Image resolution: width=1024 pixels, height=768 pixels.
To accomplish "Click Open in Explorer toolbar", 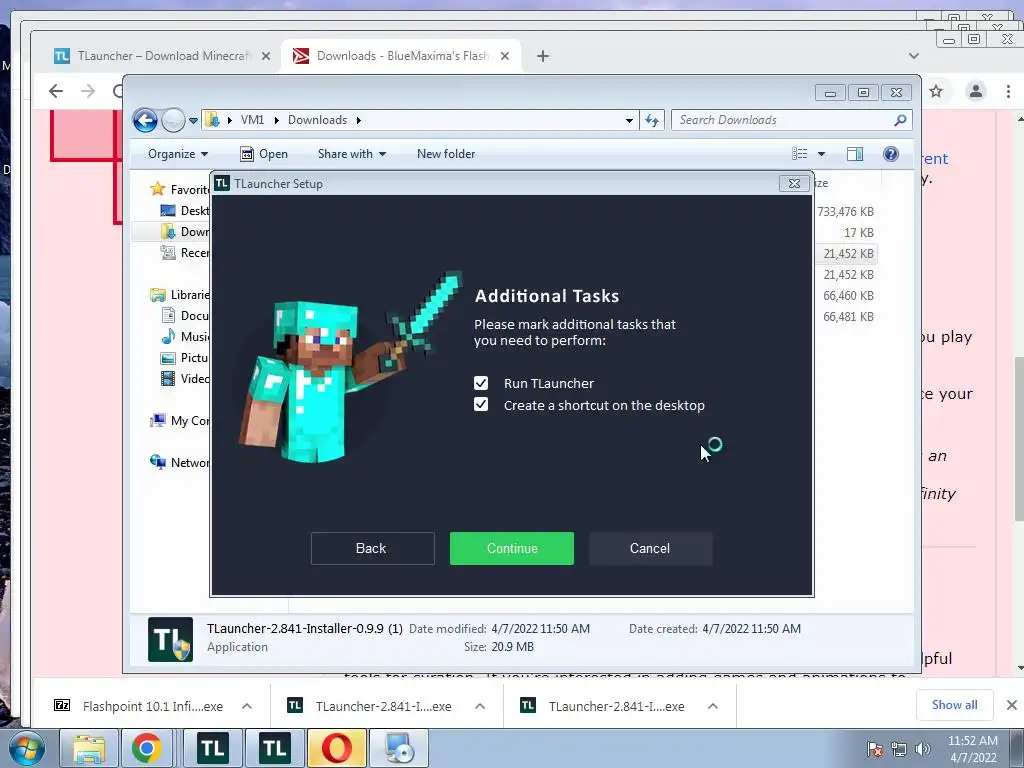I will [264, 154].
